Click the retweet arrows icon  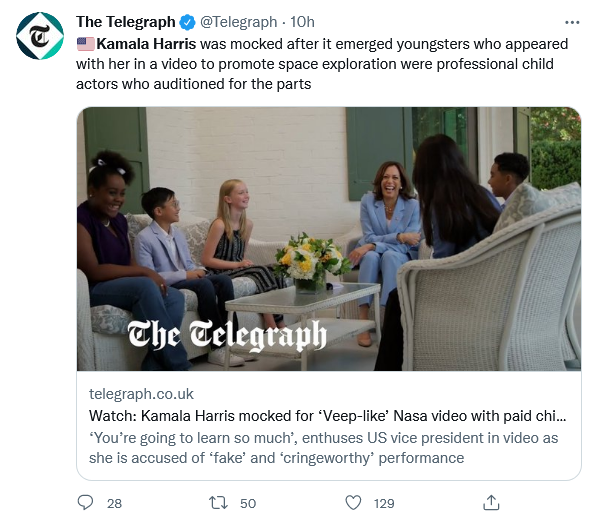pyautogui.click(x=219, y=503)
